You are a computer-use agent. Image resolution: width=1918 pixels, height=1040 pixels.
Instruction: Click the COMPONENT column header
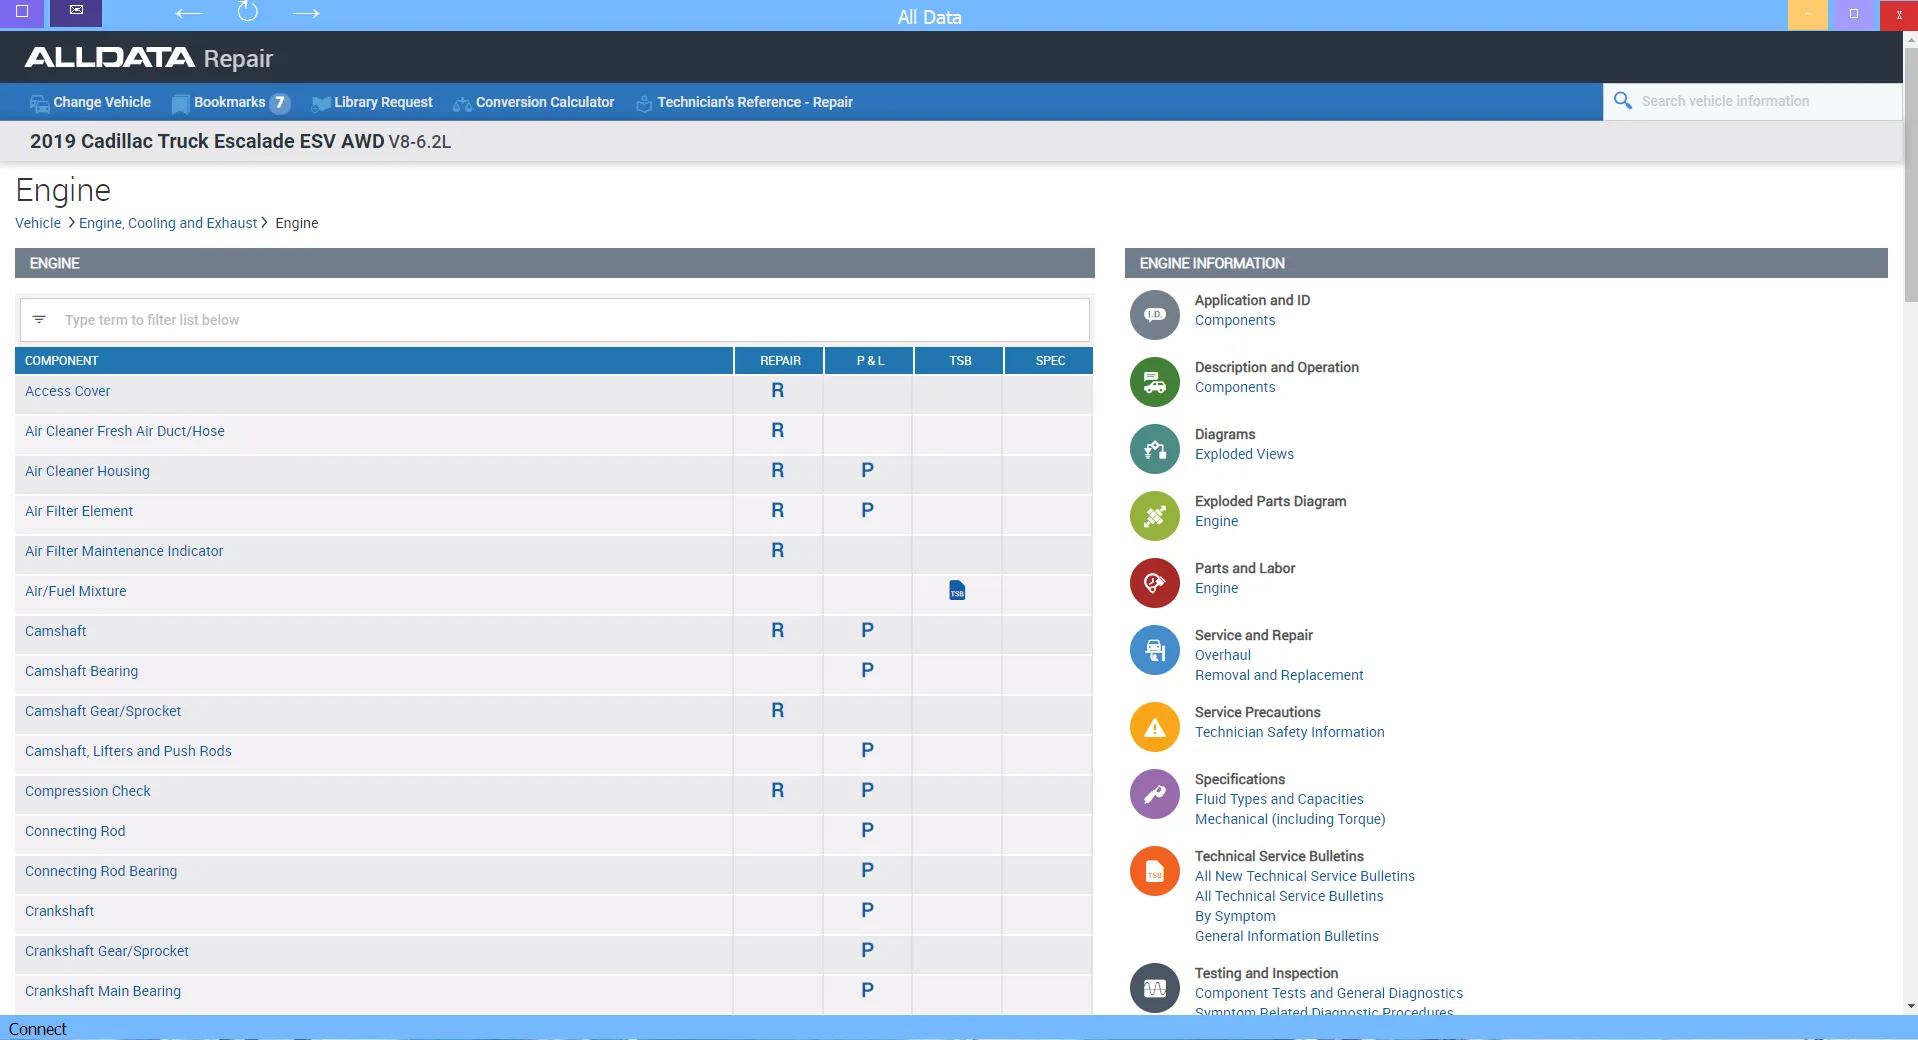[x=374, y=361]
